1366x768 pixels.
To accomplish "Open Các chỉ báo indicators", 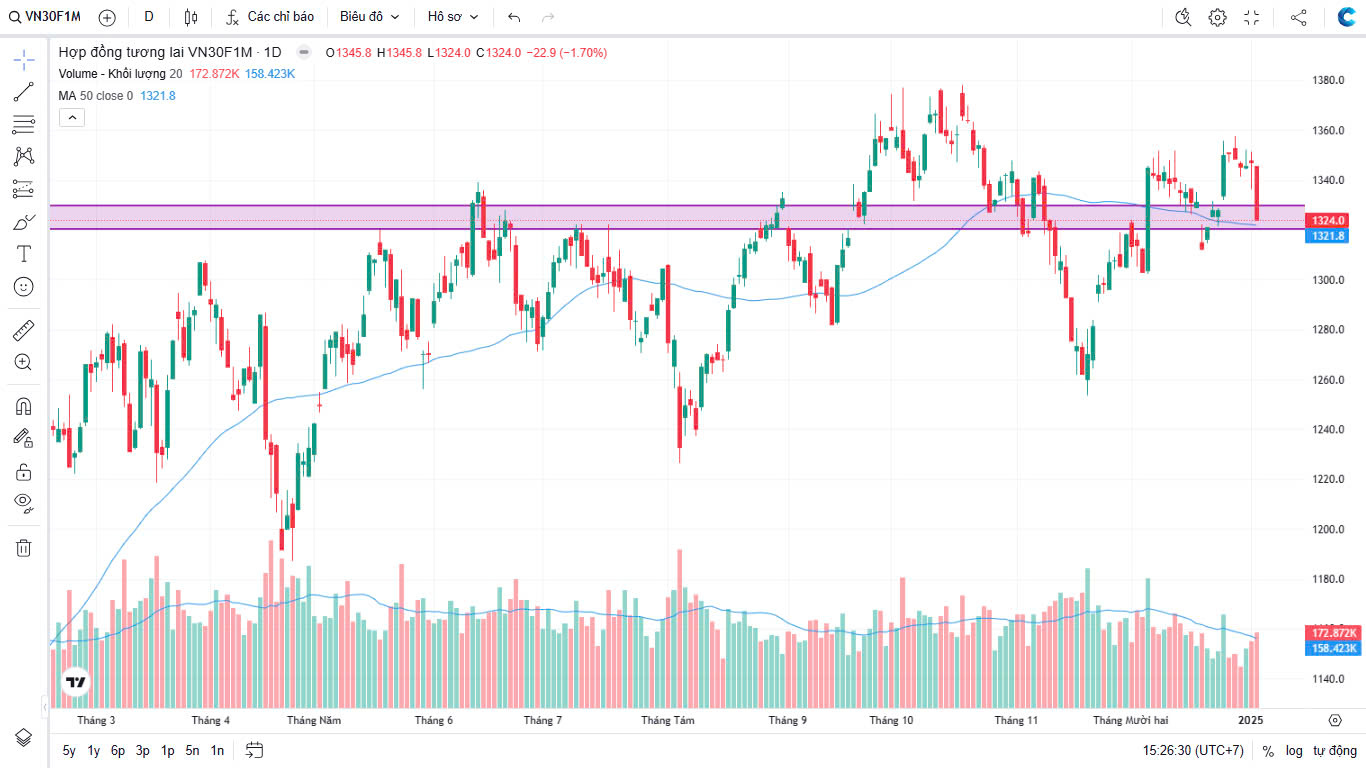I will [x=270, y=17].
